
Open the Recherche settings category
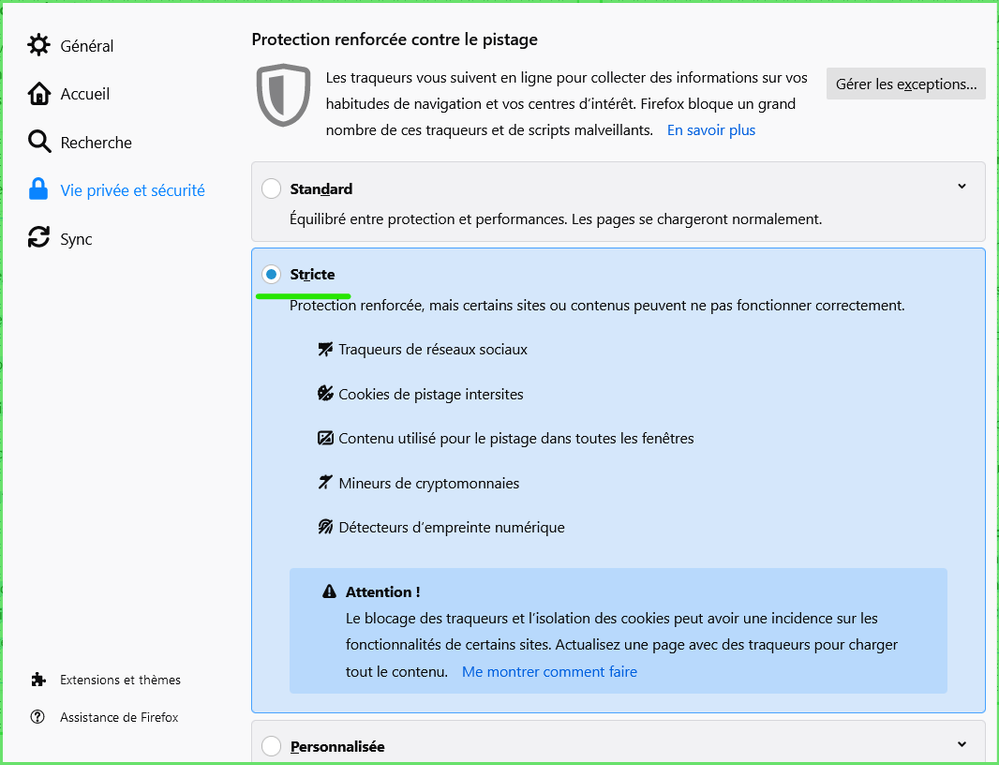point(96,142)
